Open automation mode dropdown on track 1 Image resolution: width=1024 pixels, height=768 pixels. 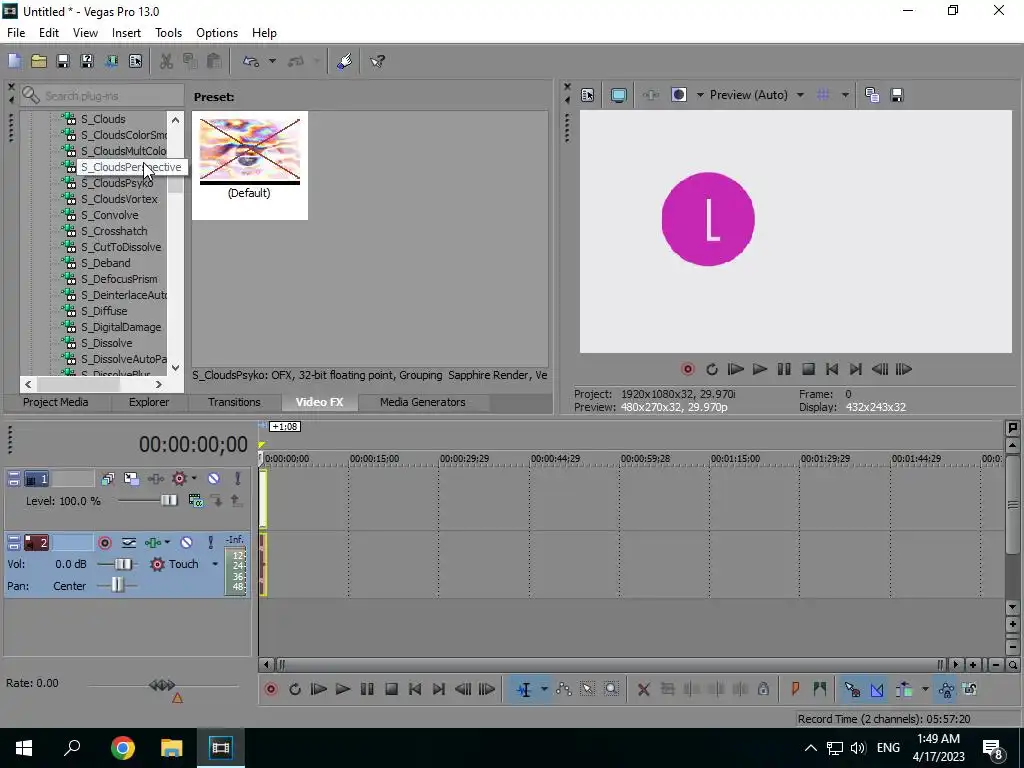[195, 479]
